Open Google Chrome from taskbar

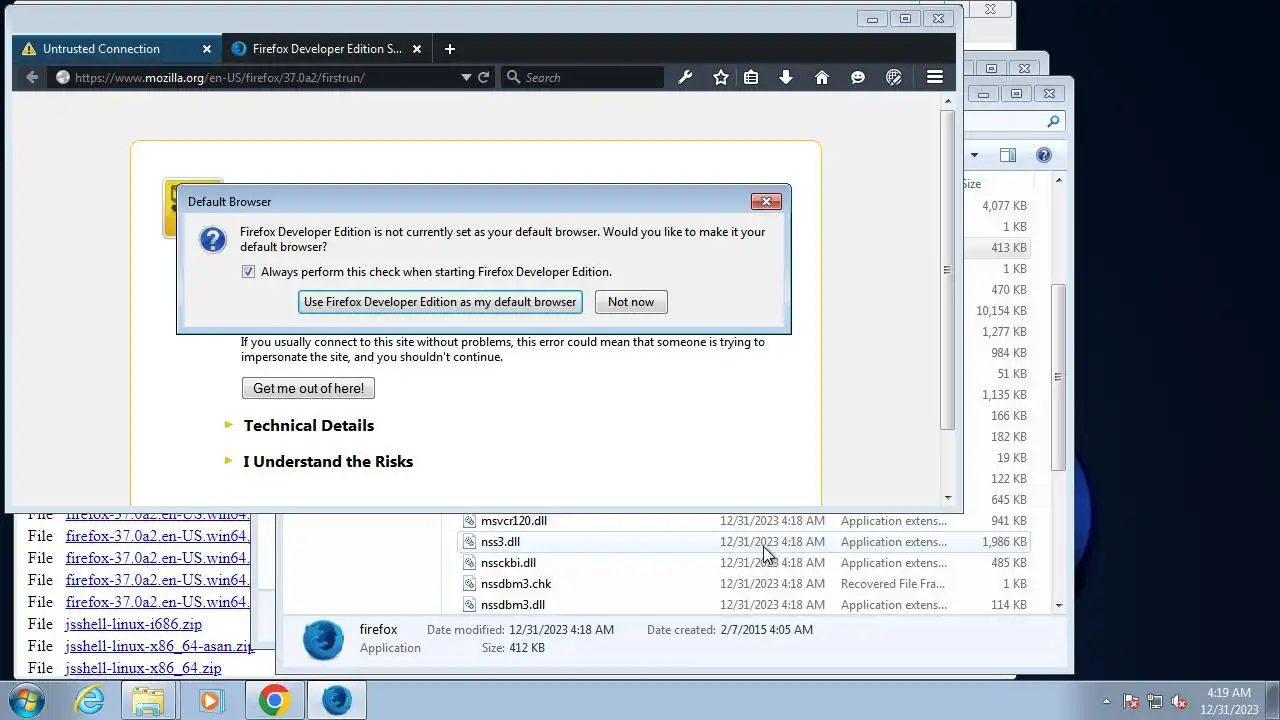(274, 700)
